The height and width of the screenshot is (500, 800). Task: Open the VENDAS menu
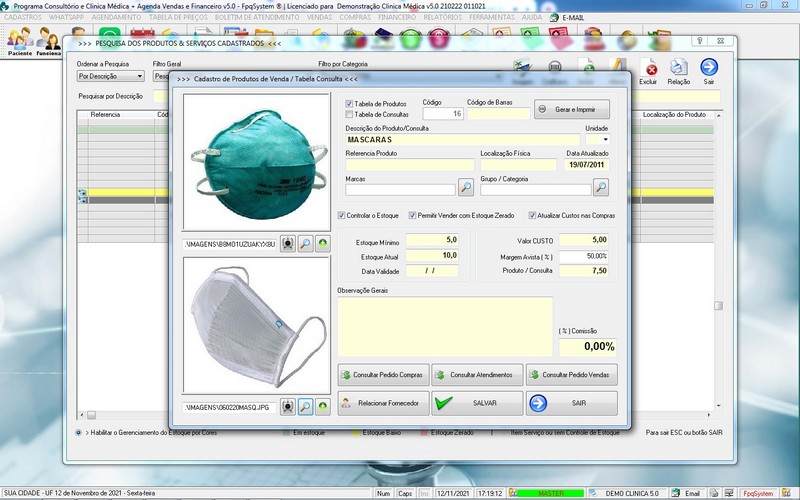(319, 17)
